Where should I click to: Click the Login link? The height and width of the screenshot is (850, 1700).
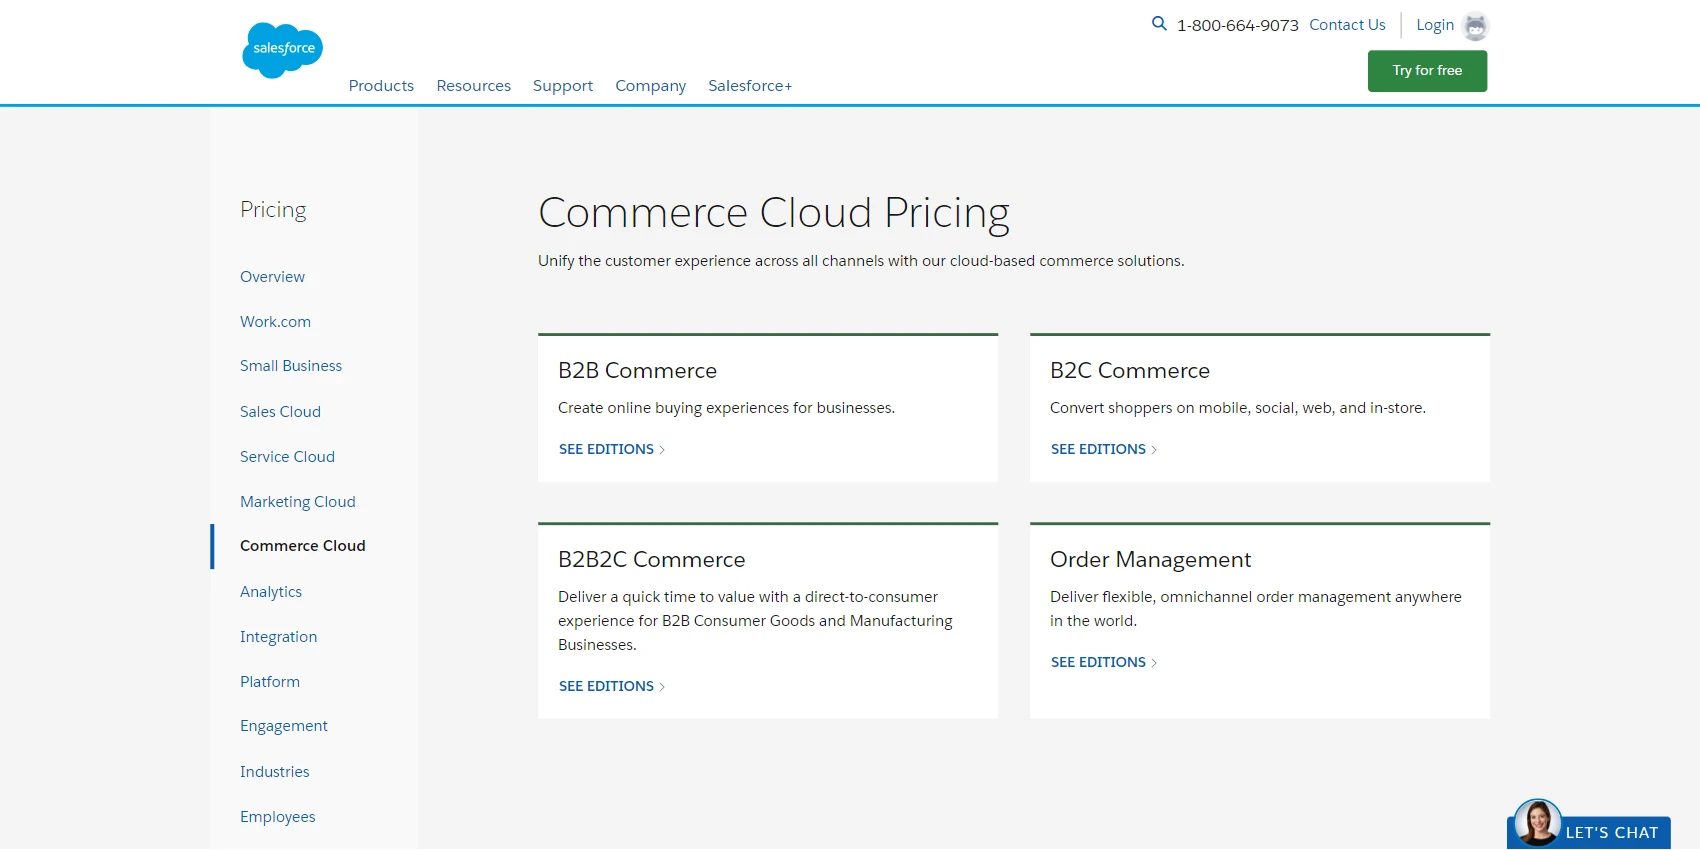[x=1435, y=25]
